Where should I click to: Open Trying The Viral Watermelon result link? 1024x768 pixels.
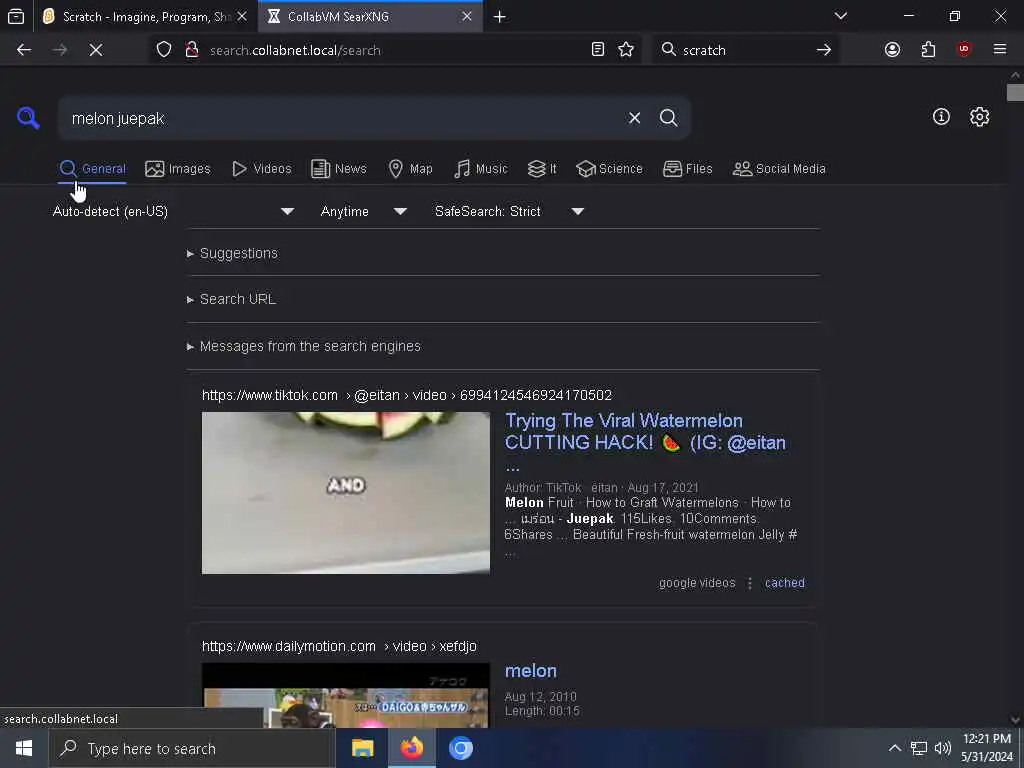[645, 442]
